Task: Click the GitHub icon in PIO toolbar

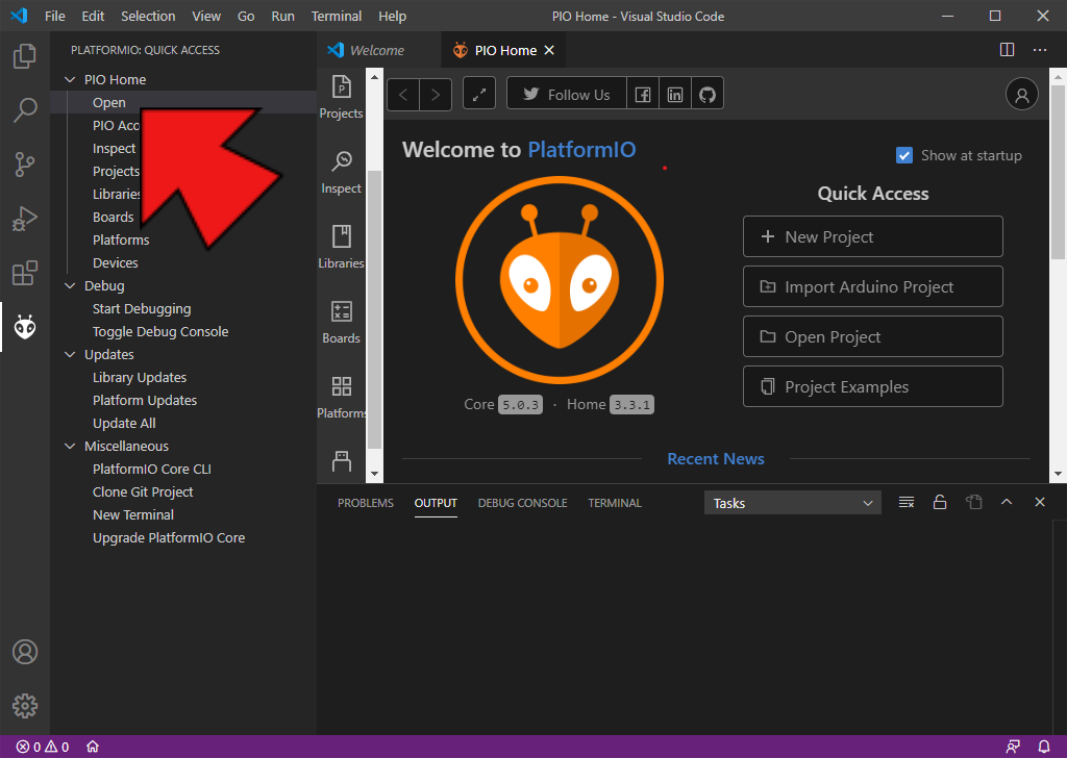Action: (x=708, y=94)
